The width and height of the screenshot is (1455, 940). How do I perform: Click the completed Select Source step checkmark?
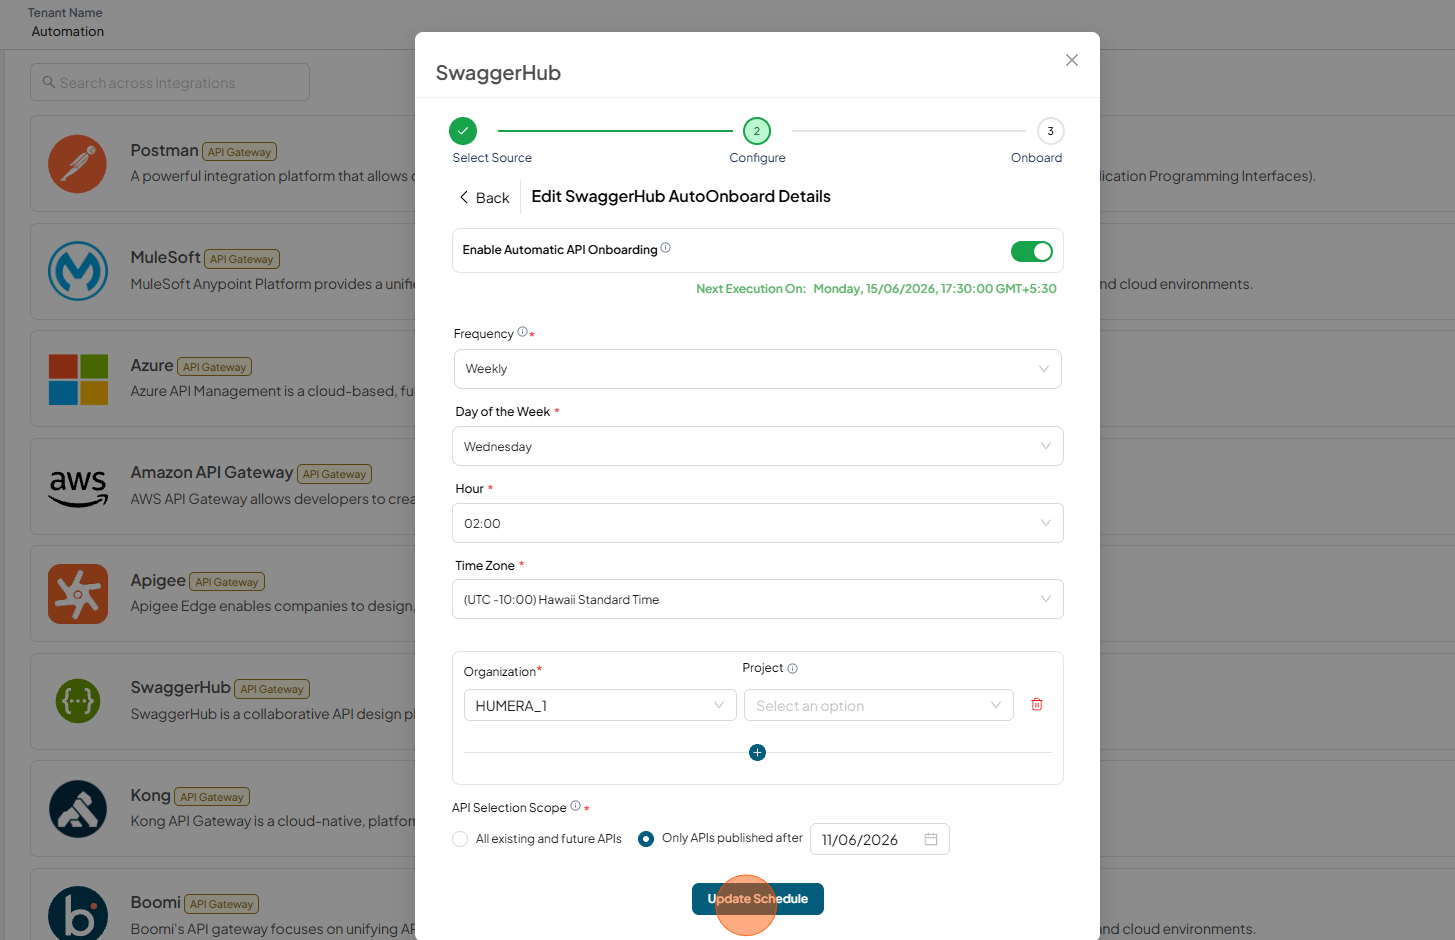click(463, 131)
